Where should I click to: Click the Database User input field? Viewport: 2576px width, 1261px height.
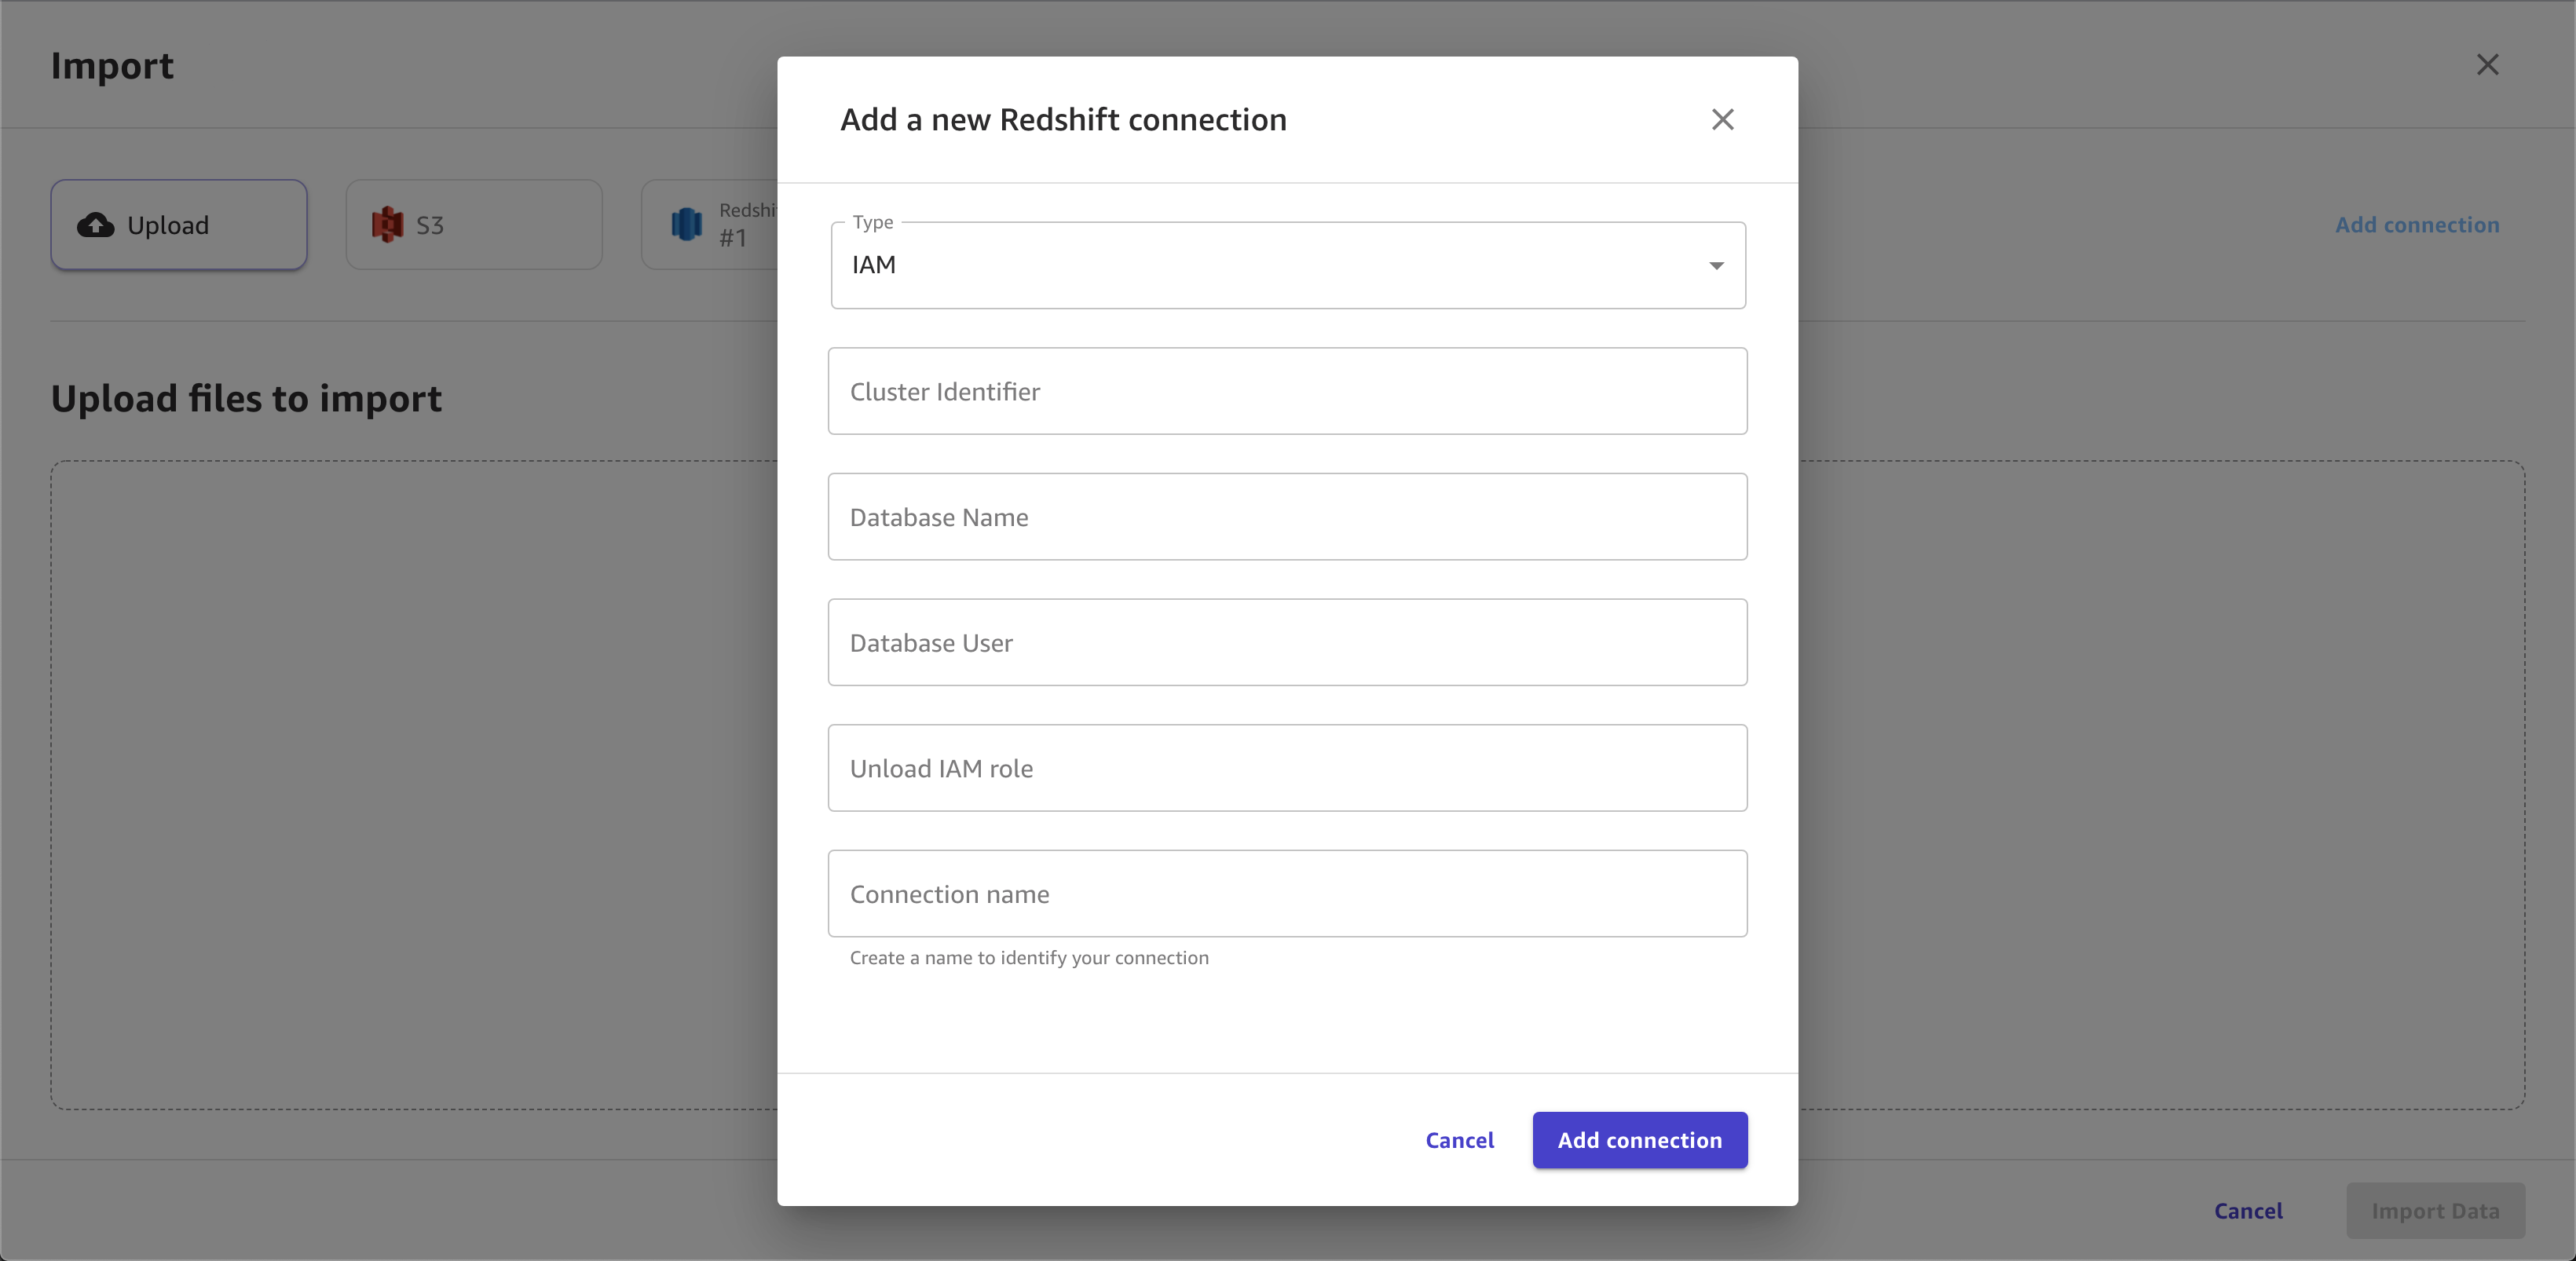point(1286,642)
